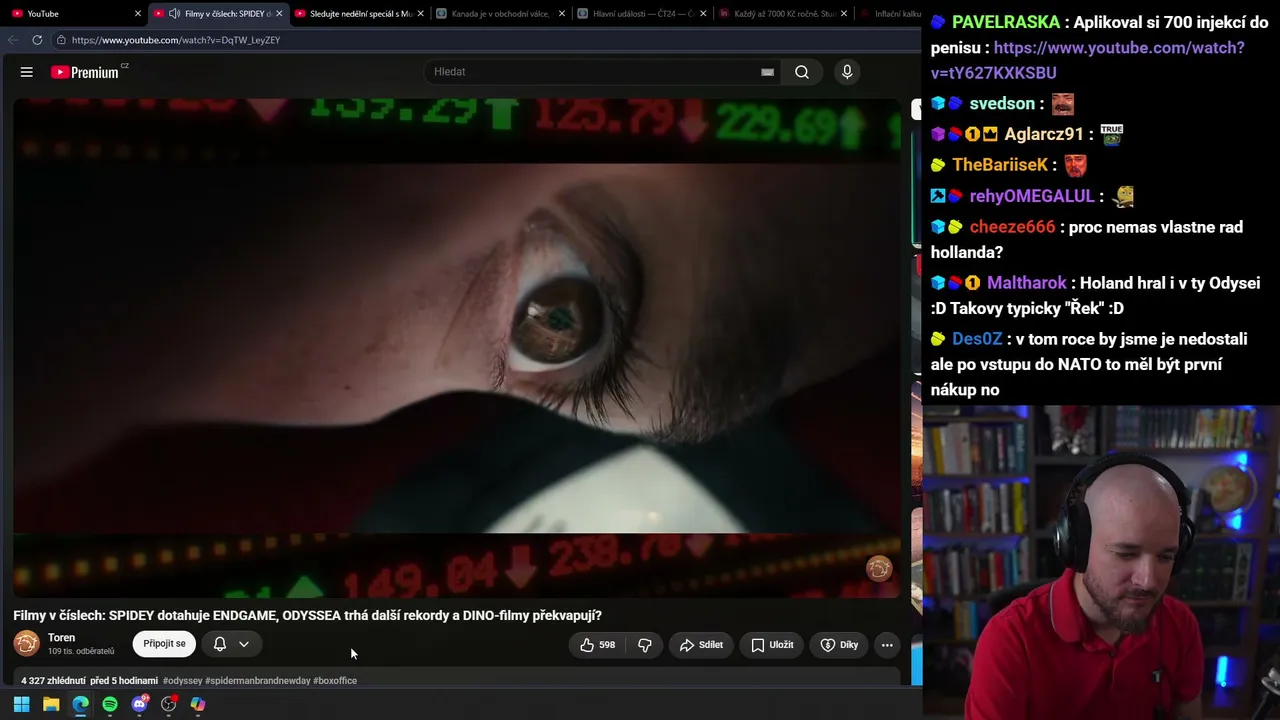Switch to Hlavní události ČT24 tab
Image resolution: width=1280 pixels, height=720 pixels.
point(640,14)
